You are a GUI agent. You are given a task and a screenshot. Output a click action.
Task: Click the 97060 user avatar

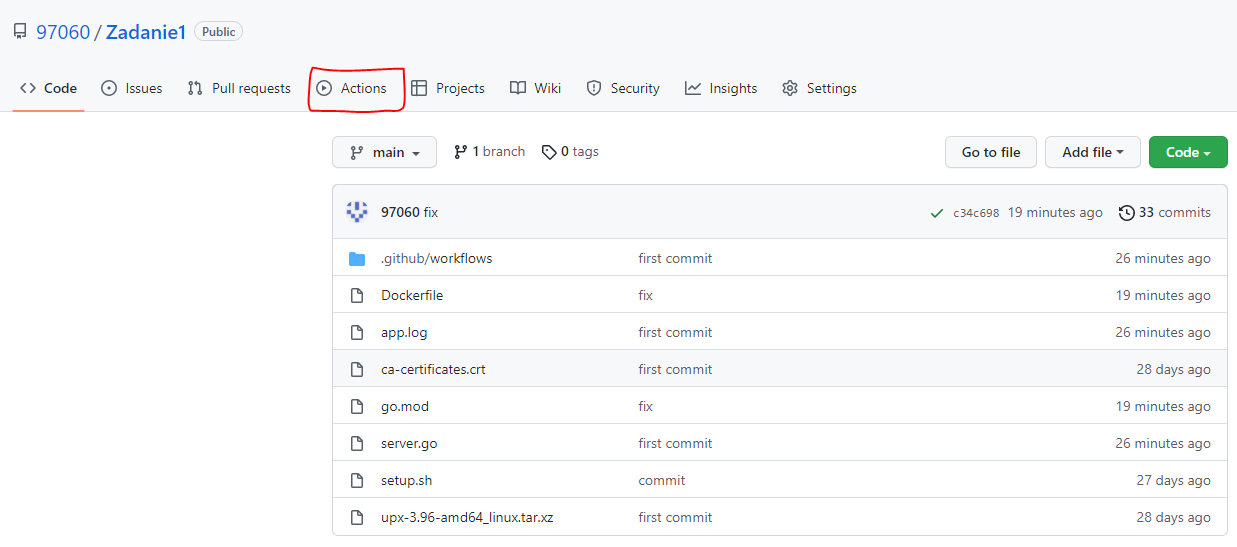click(x=357, y=212)
